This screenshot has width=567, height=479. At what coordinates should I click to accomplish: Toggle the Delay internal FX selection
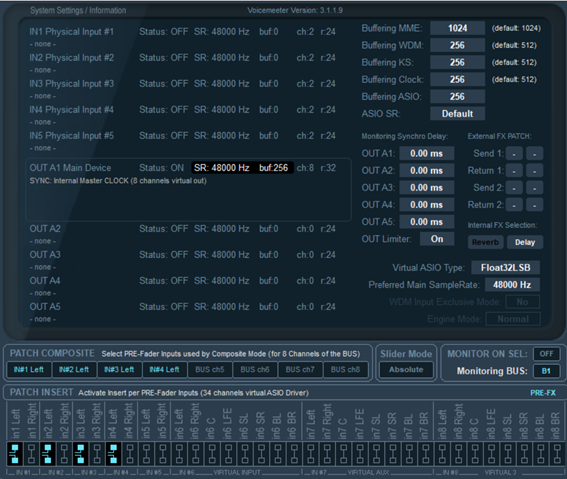point(525,242)
